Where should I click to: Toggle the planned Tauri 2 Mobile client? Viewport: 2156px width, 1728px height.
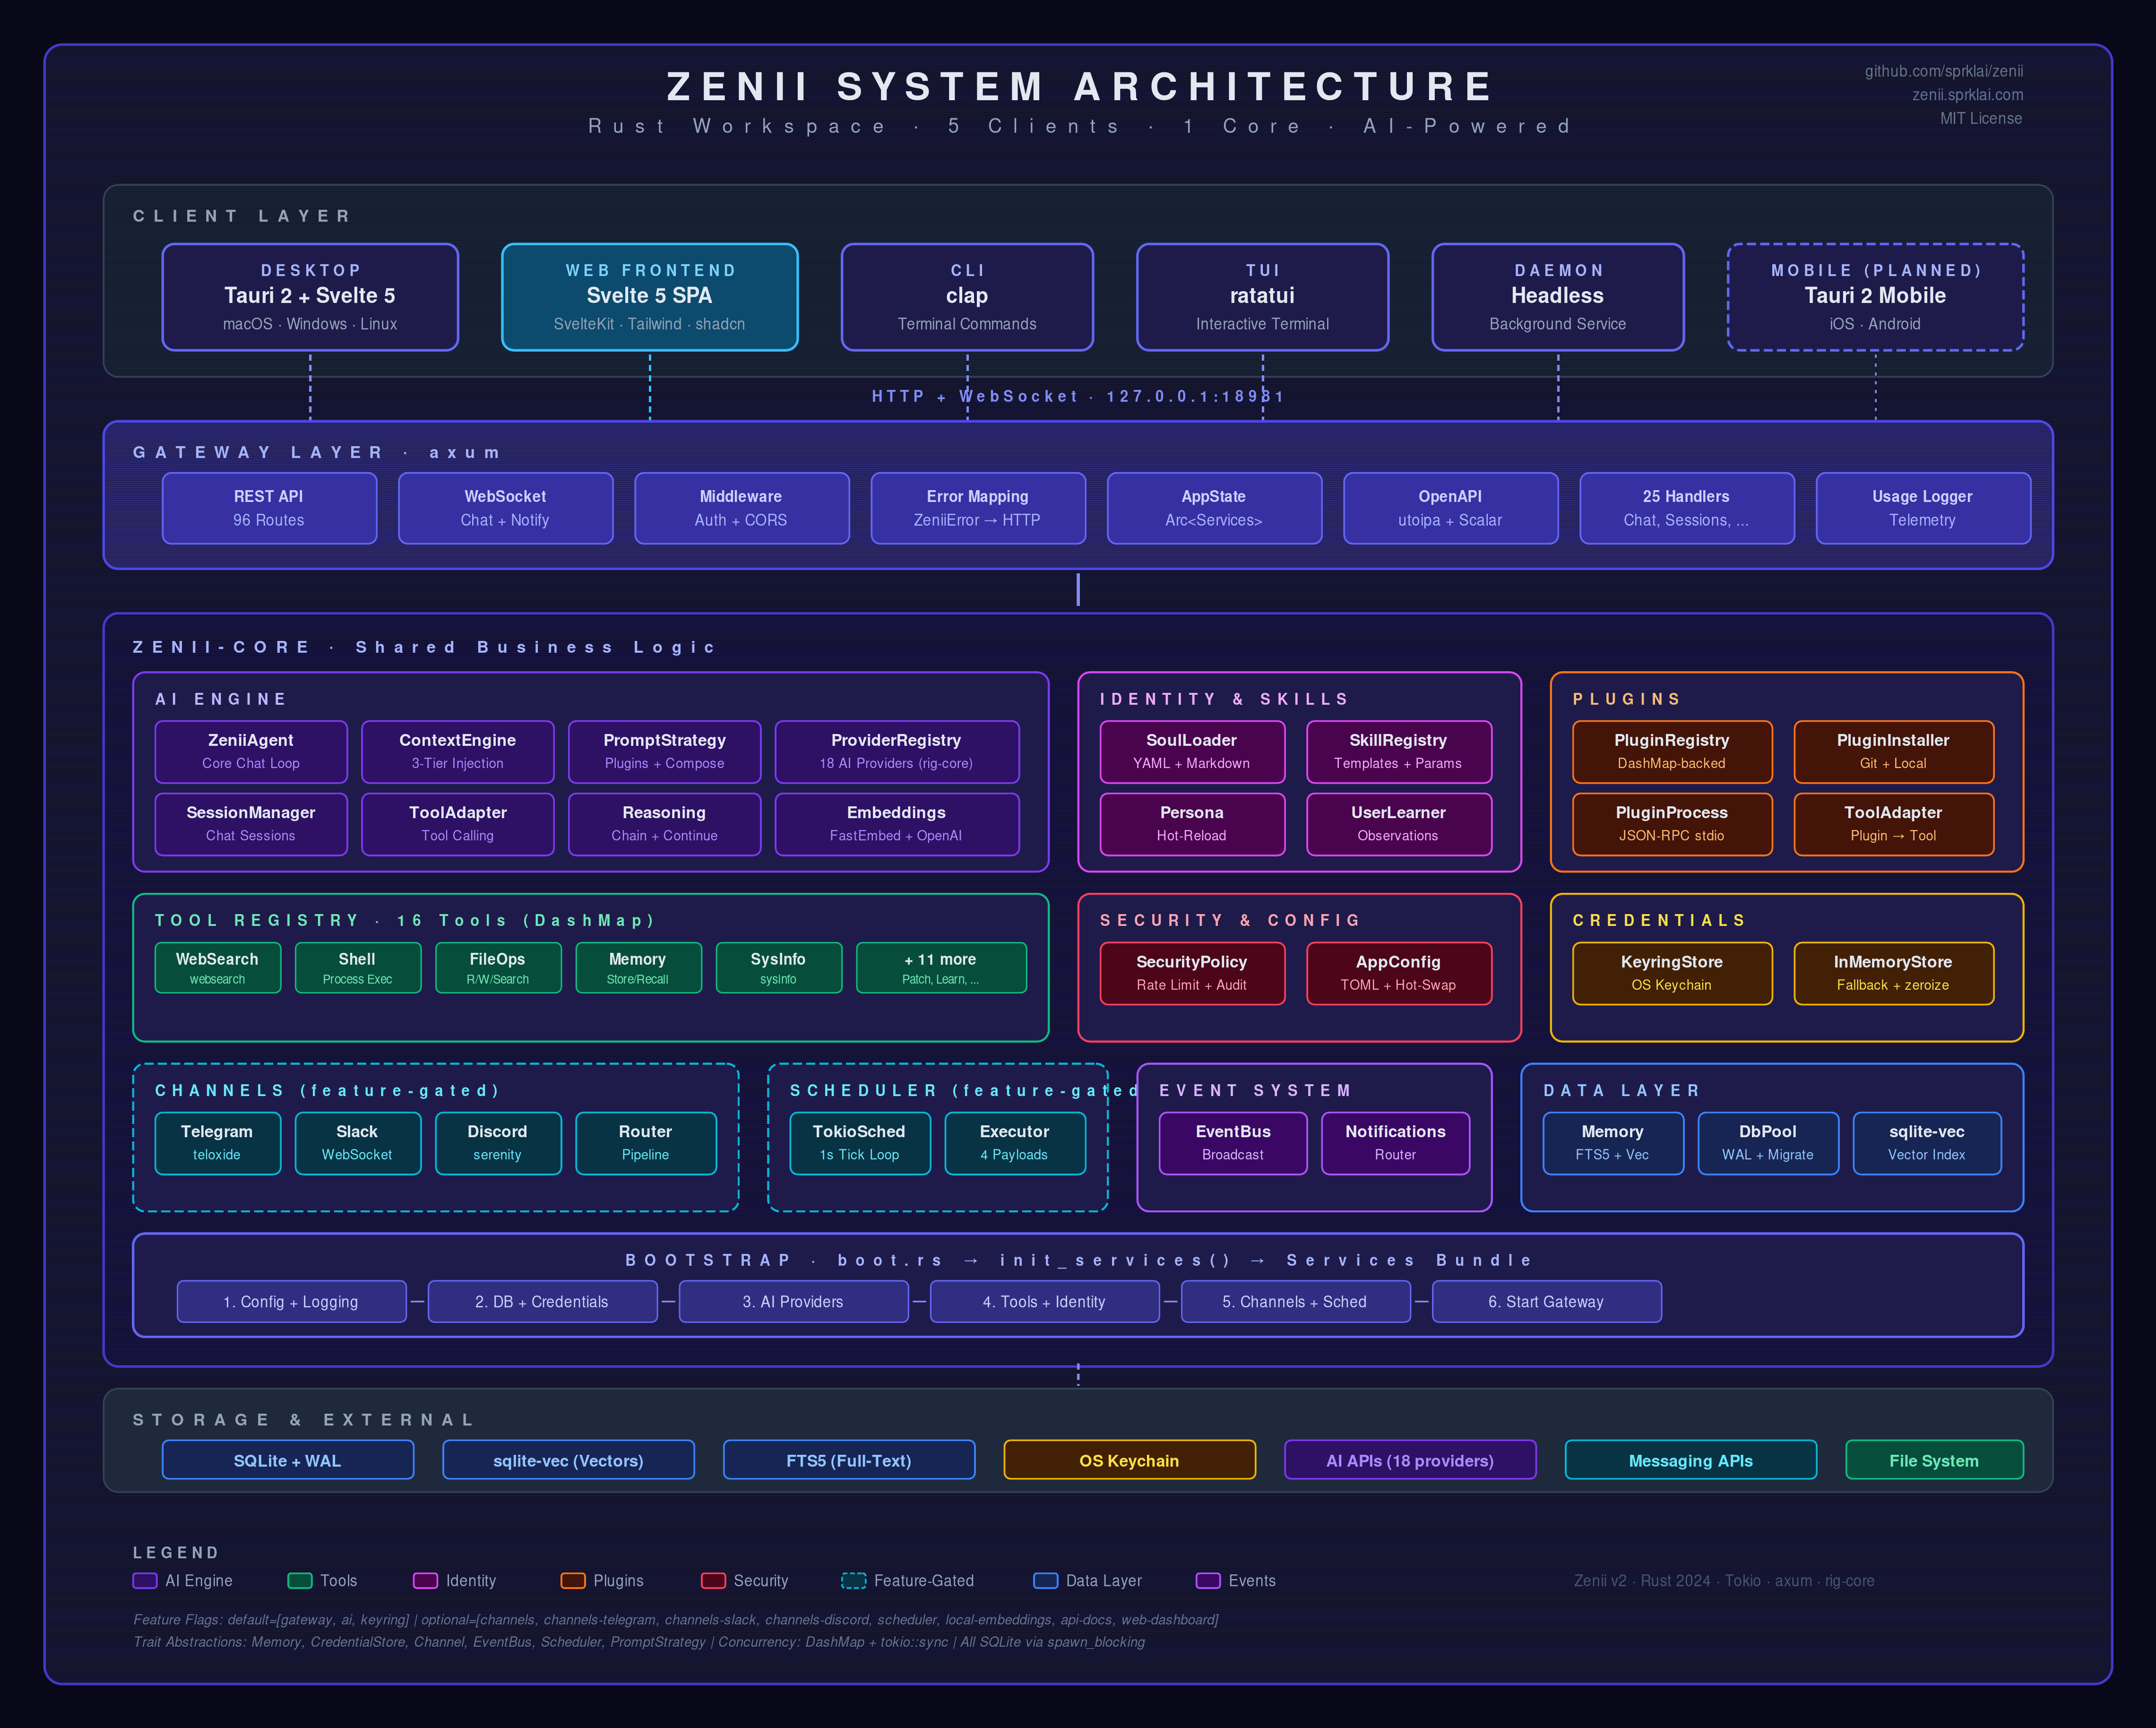tap(1874, 297)
